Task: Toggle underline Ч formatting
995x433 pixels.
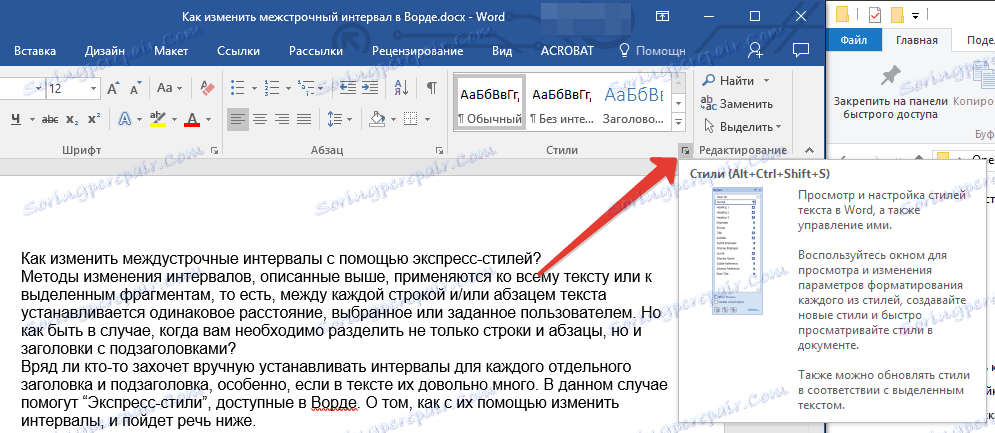Action: click(15, 118)
